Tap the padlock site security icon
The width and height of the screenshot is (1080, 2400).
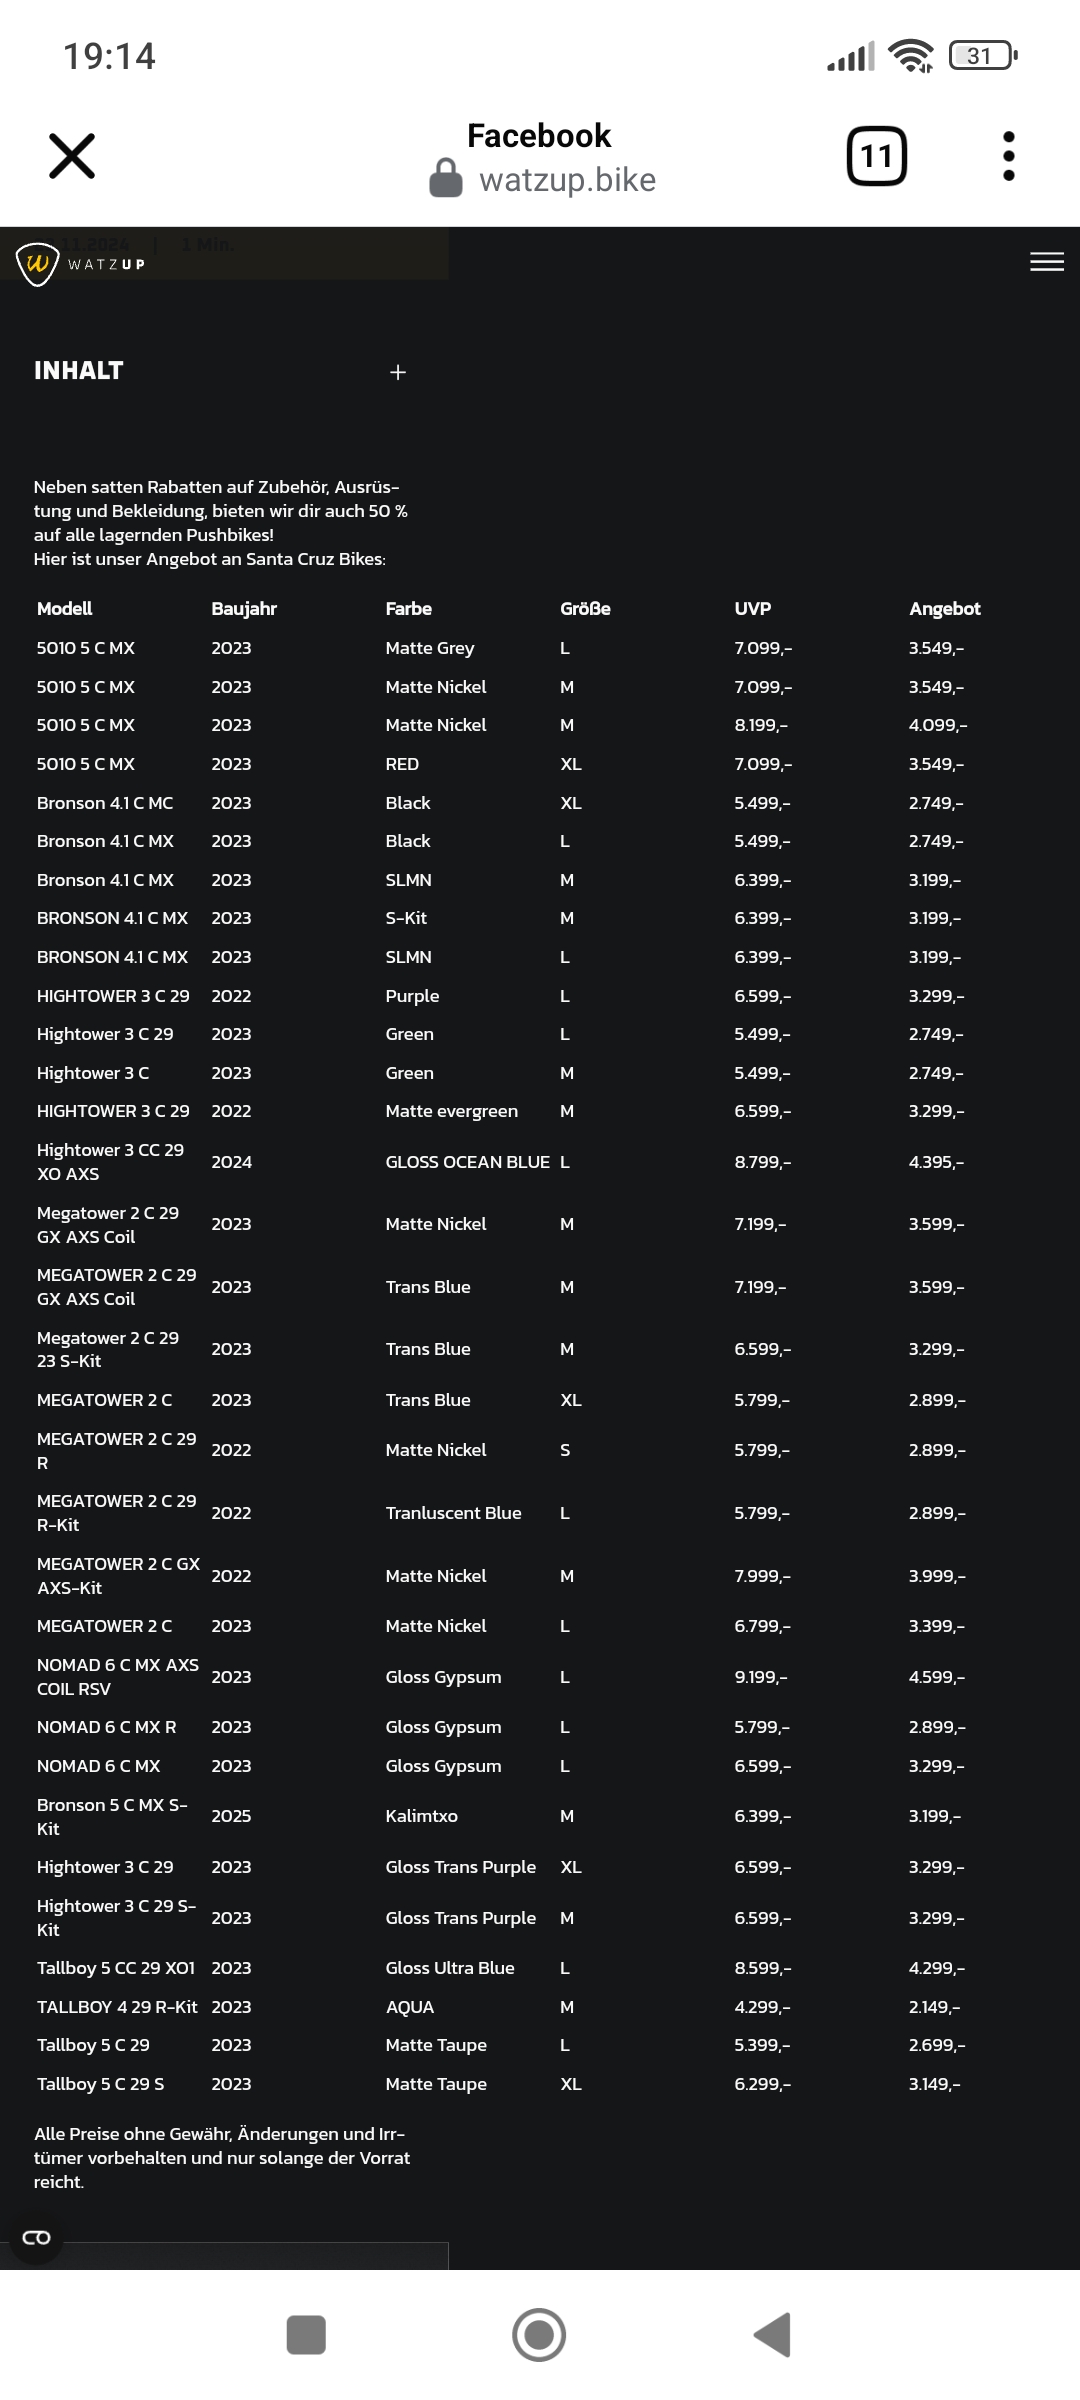(445, 180)
